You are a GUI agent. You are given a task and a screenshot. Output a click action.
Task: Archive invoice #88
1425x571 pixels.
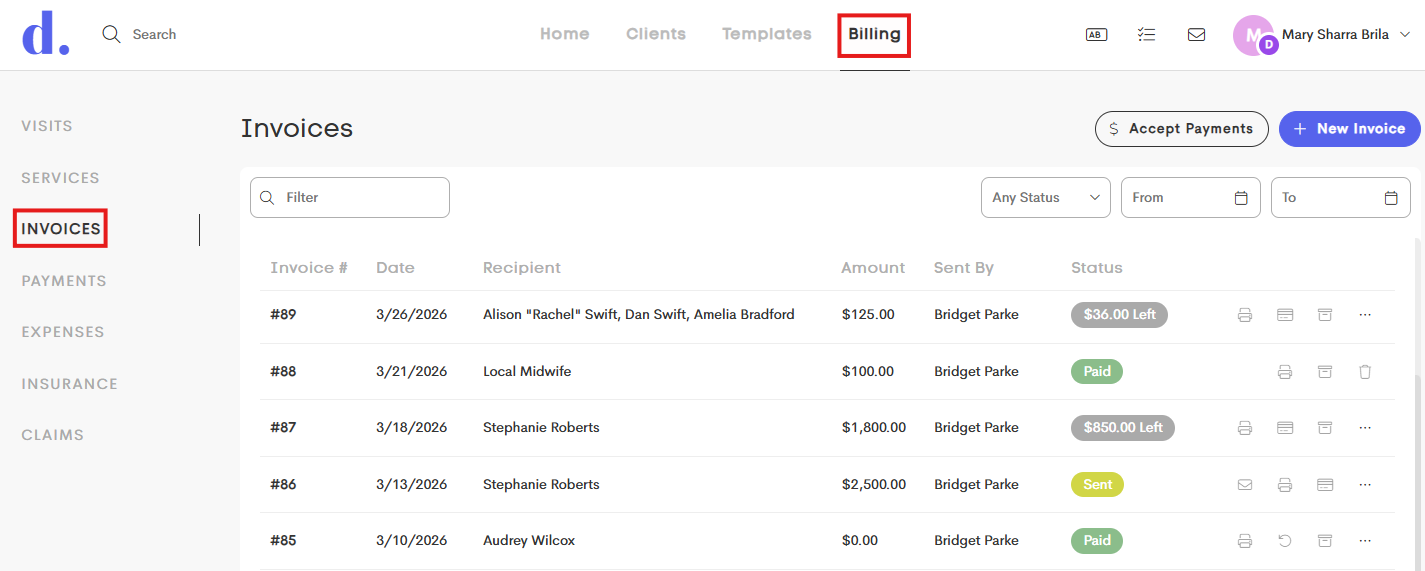[x=1325, y=372]
